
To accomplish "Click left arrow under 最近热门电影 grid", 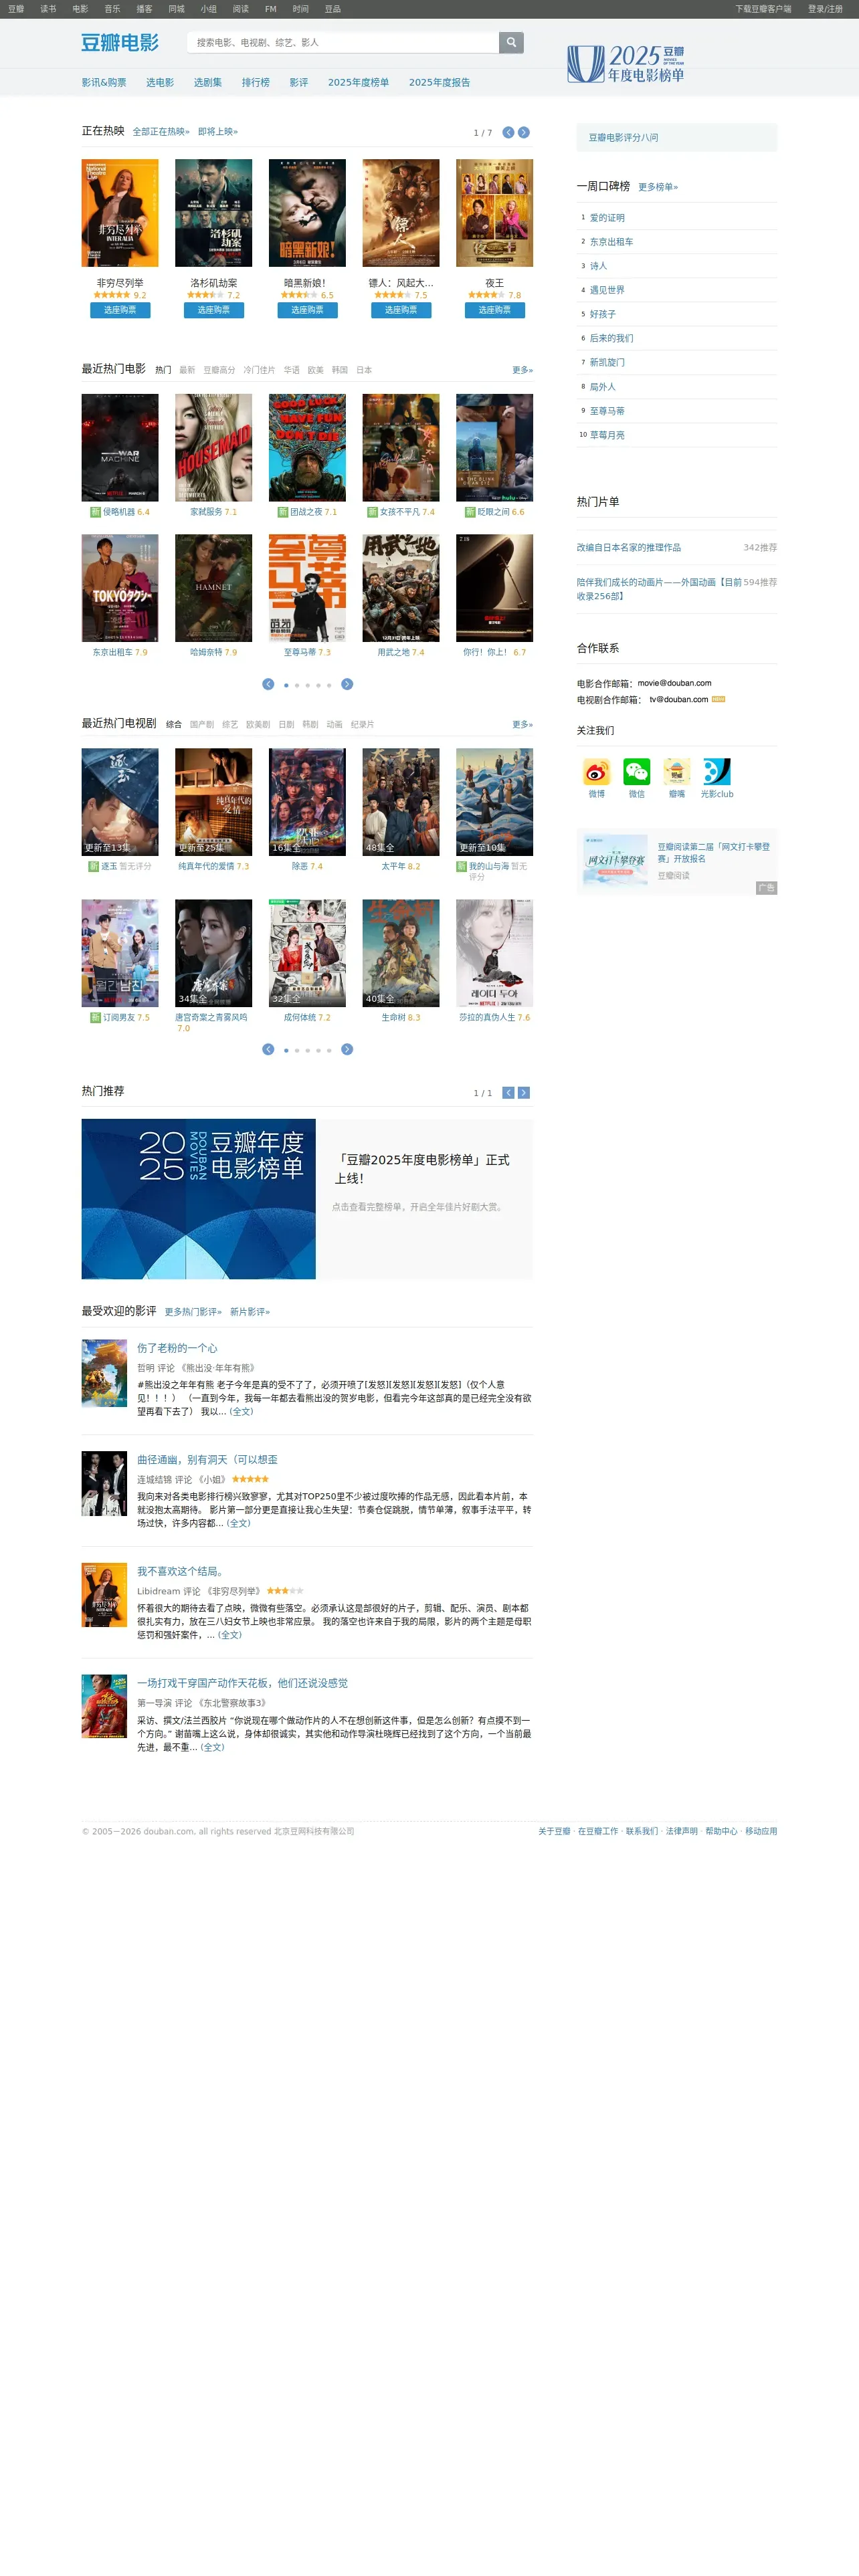I will click(x=268, y=684).
